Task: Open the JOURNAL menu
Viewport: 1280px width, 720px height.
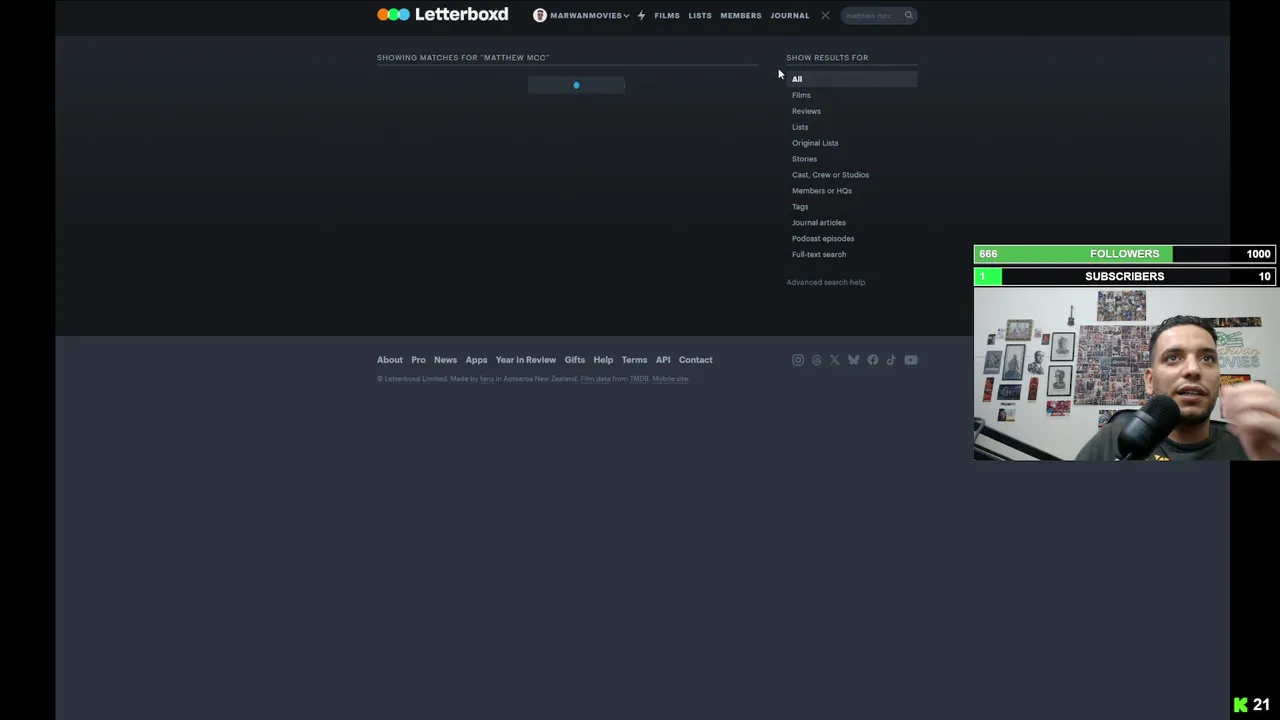Action: (790, 15)
